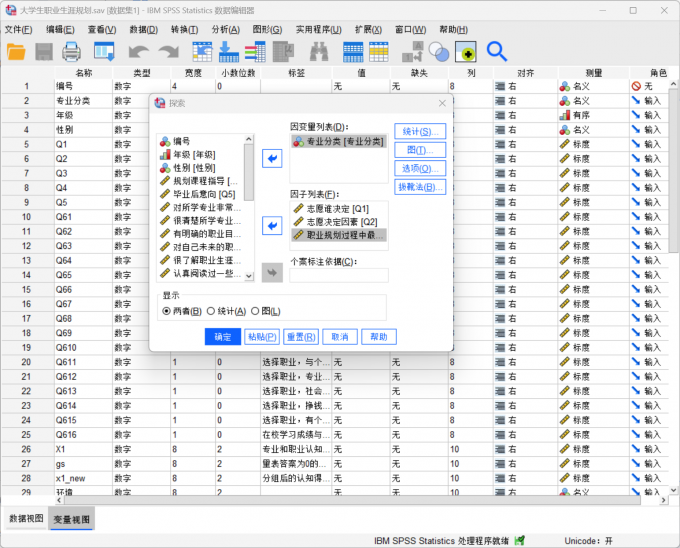Click the 重置(R) button
Viewport: 680px width, 548px height.
click(x=301, y=337)
